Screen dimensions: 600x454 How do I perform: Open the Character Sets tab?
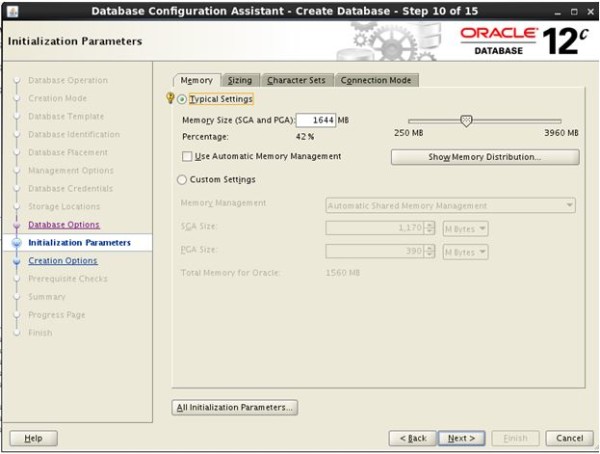pos(297,80)
